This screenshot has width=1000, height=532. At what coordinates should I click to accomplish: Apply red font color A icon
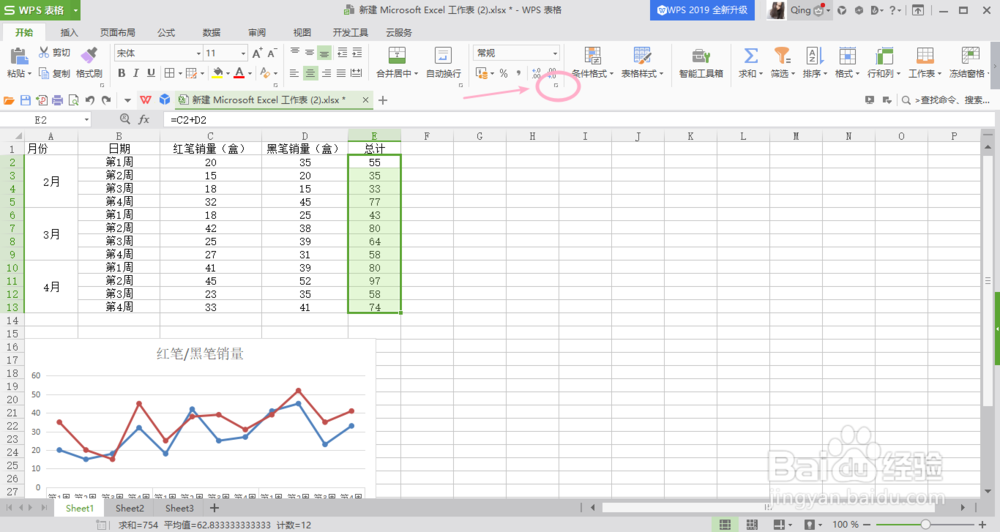click(239, 73)
